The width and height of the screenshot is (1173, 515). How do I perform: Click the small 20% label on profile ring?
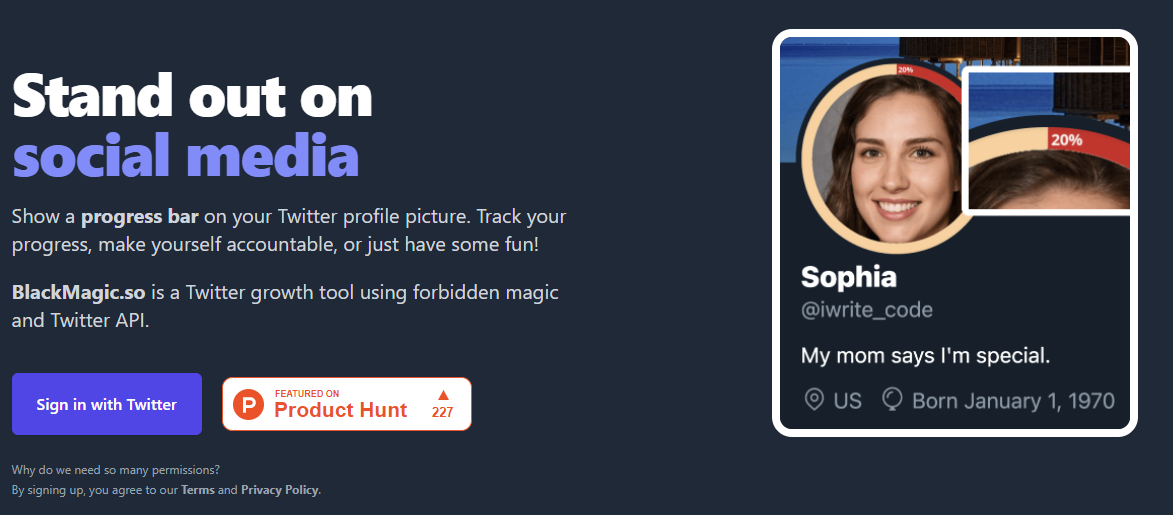(905, 70)
